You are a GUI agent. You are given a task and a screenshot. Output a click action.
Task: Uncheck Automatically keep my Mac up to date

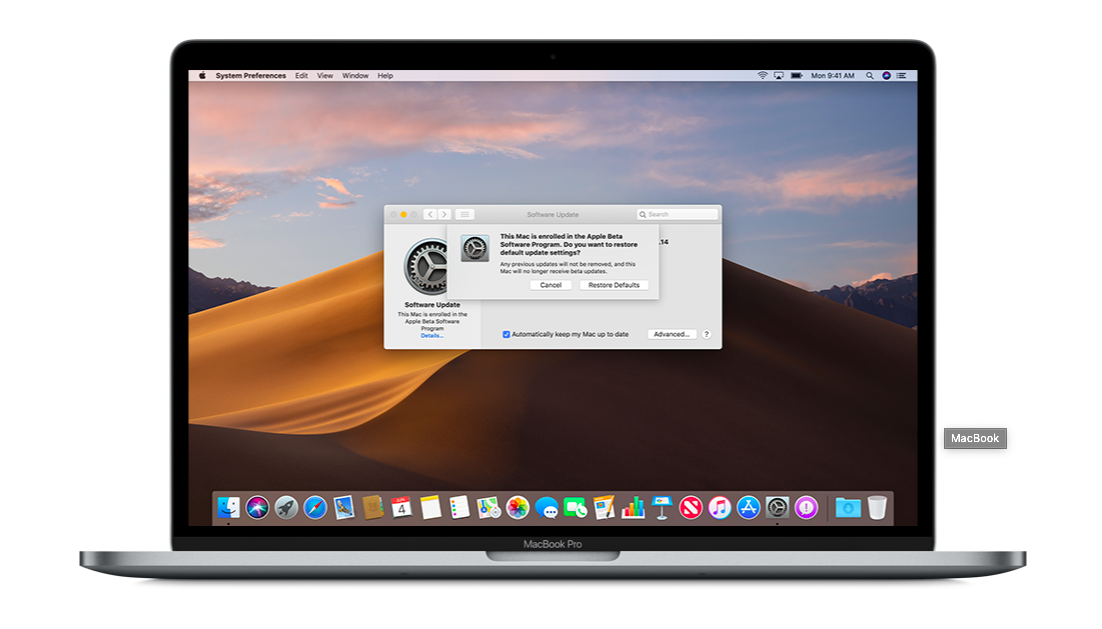tap(506, 335)
